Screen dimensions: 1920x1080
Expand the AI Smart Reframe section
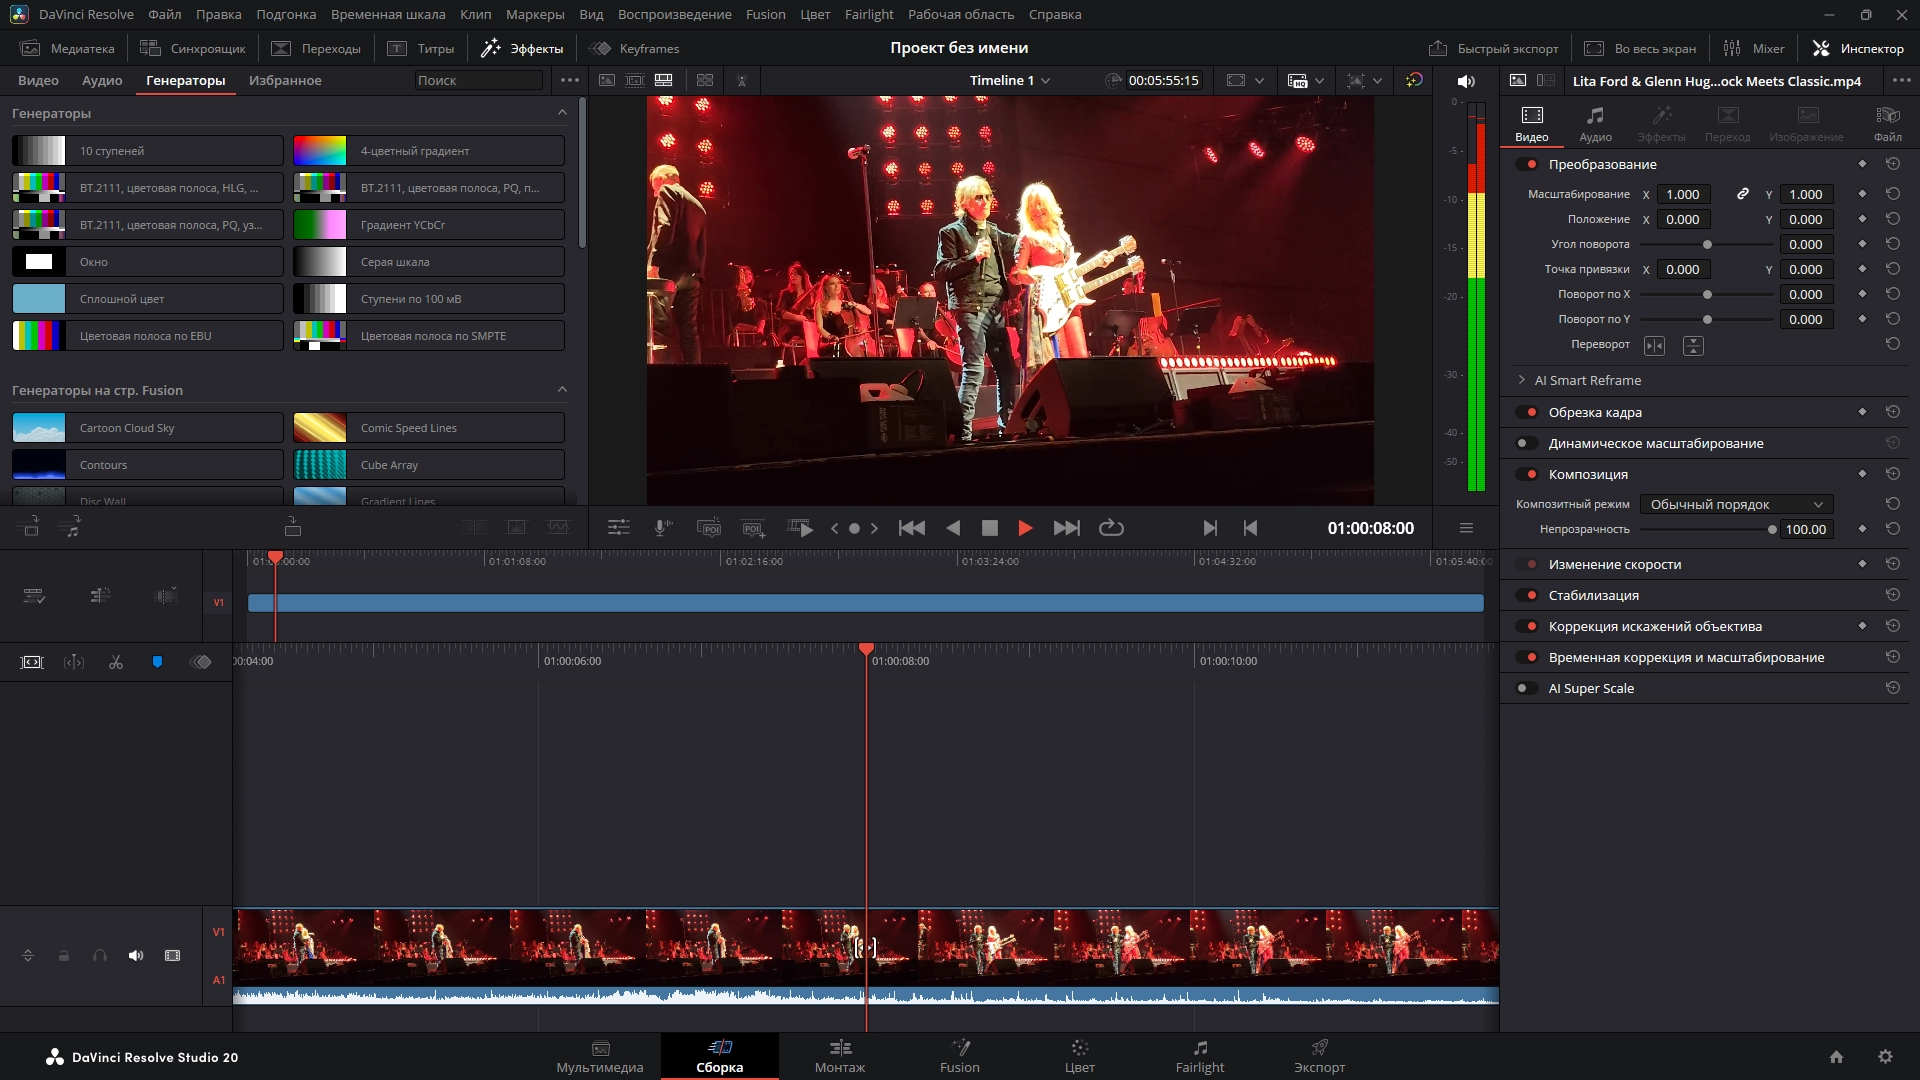coord(1522,380)
